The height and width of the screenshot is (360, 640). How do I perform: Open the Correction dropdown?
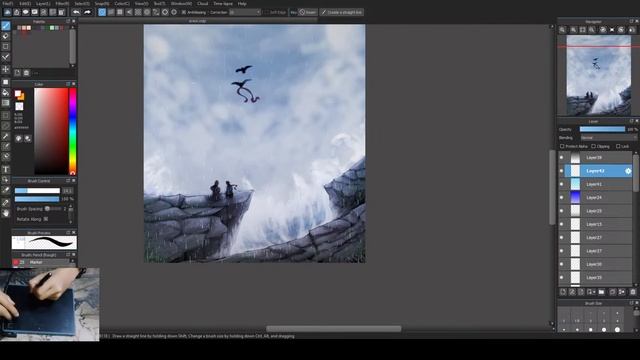[x=244, y=13]
